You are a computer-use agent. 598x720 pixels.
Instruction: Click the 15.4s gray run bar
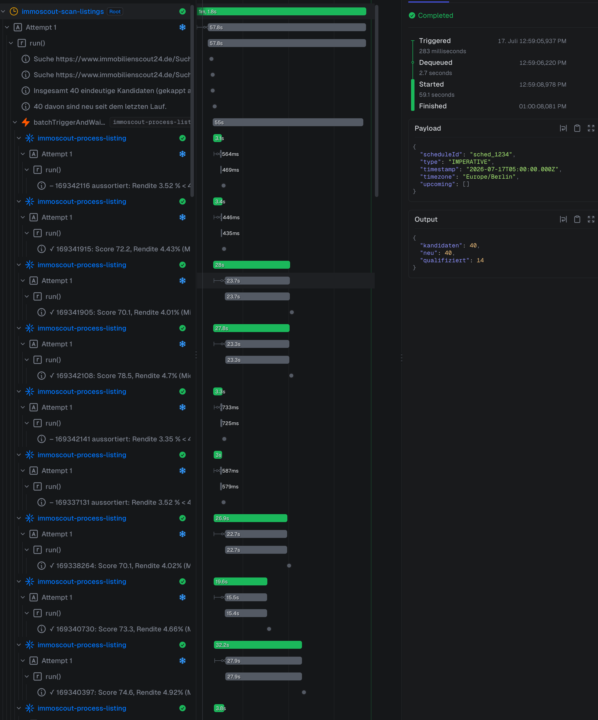pyautogui.click(x=246, y=613)
